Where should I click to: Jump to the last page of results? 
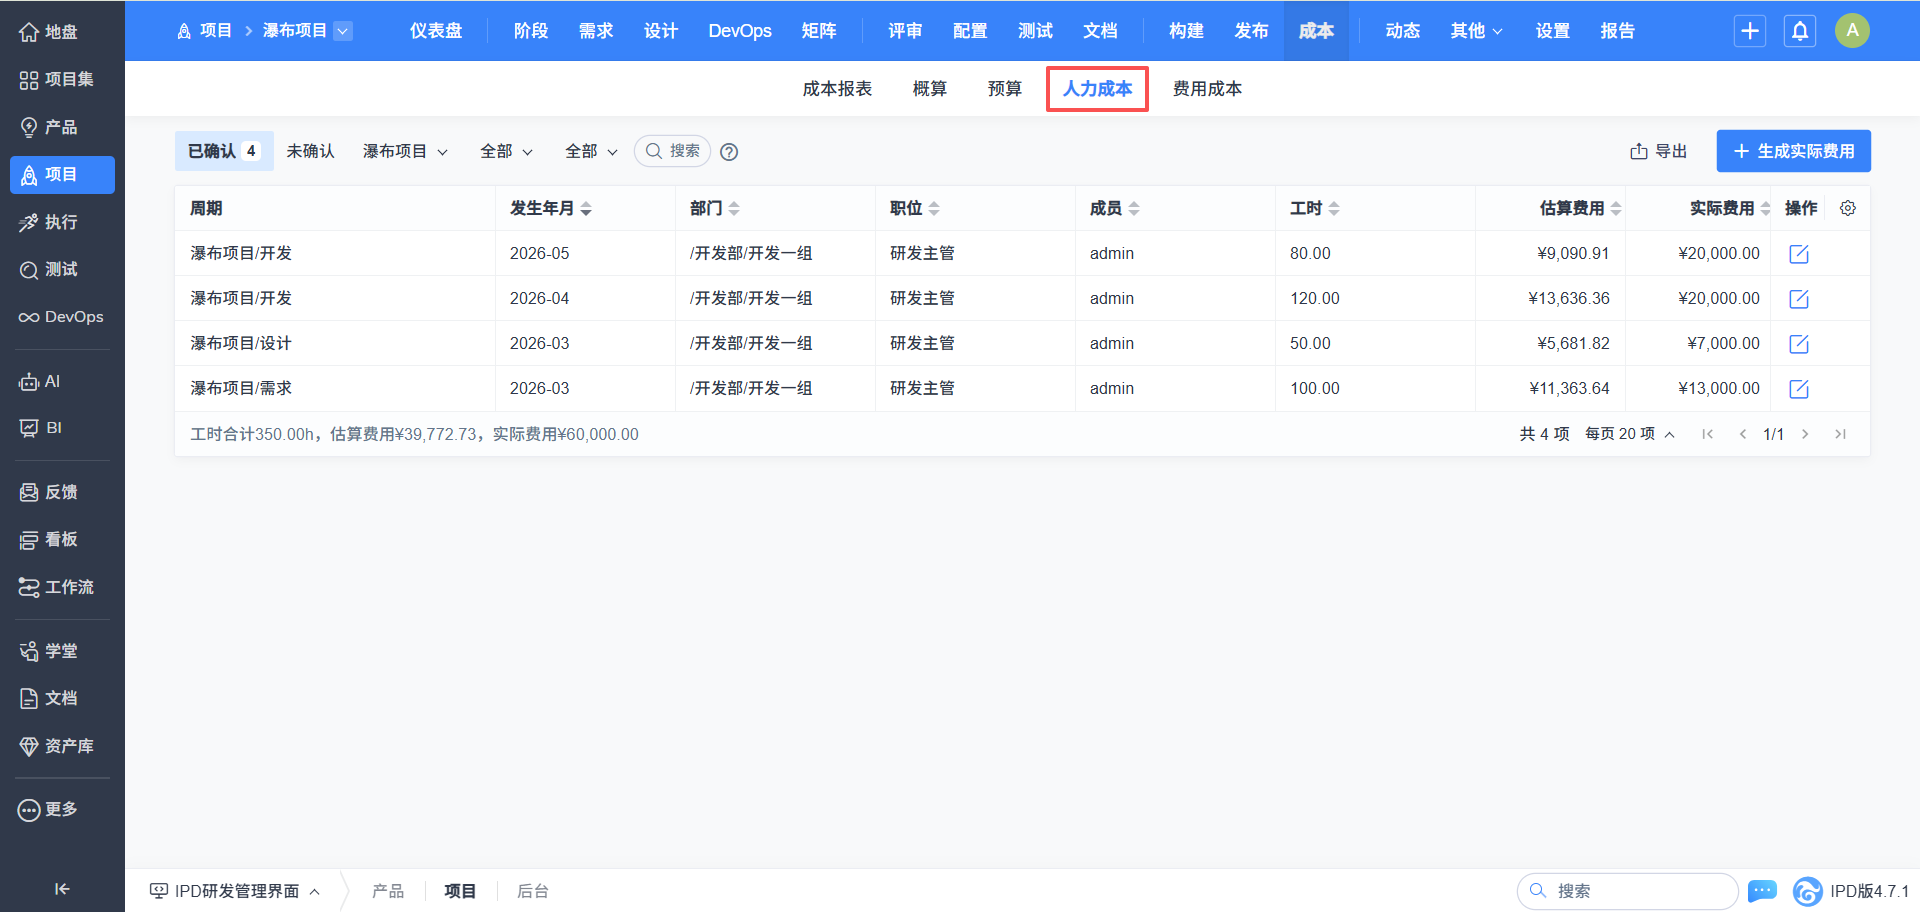coord(1840,434)
